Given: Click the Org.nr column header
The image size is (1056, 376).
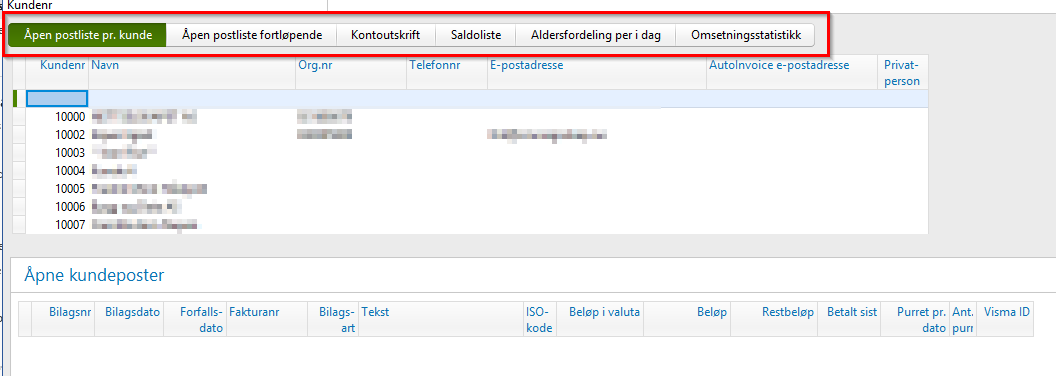Looking at the screenshot, I should (351, 72).
